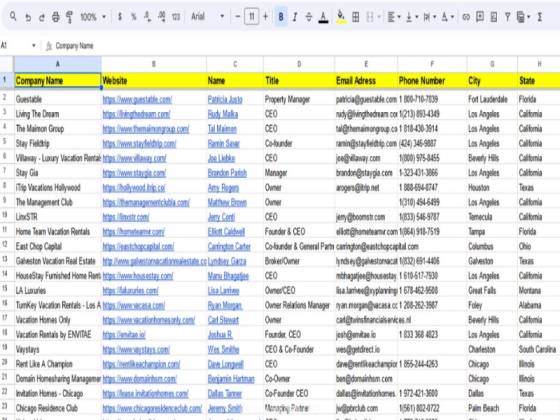560x420 pixels.
Task: Toggle strikethrough formatting
Action: click(309, 17)
